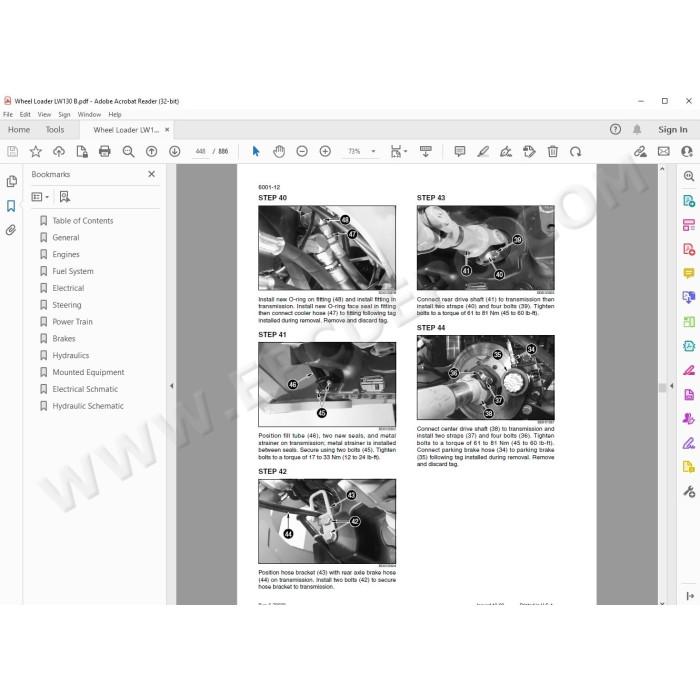Click the upload to cloud icon
700x700 pixels.
59,152
